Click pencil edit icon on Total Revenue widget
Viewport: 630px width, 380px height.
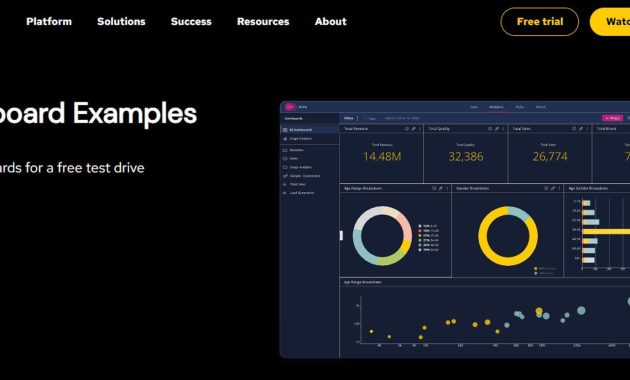click(413, 129)
